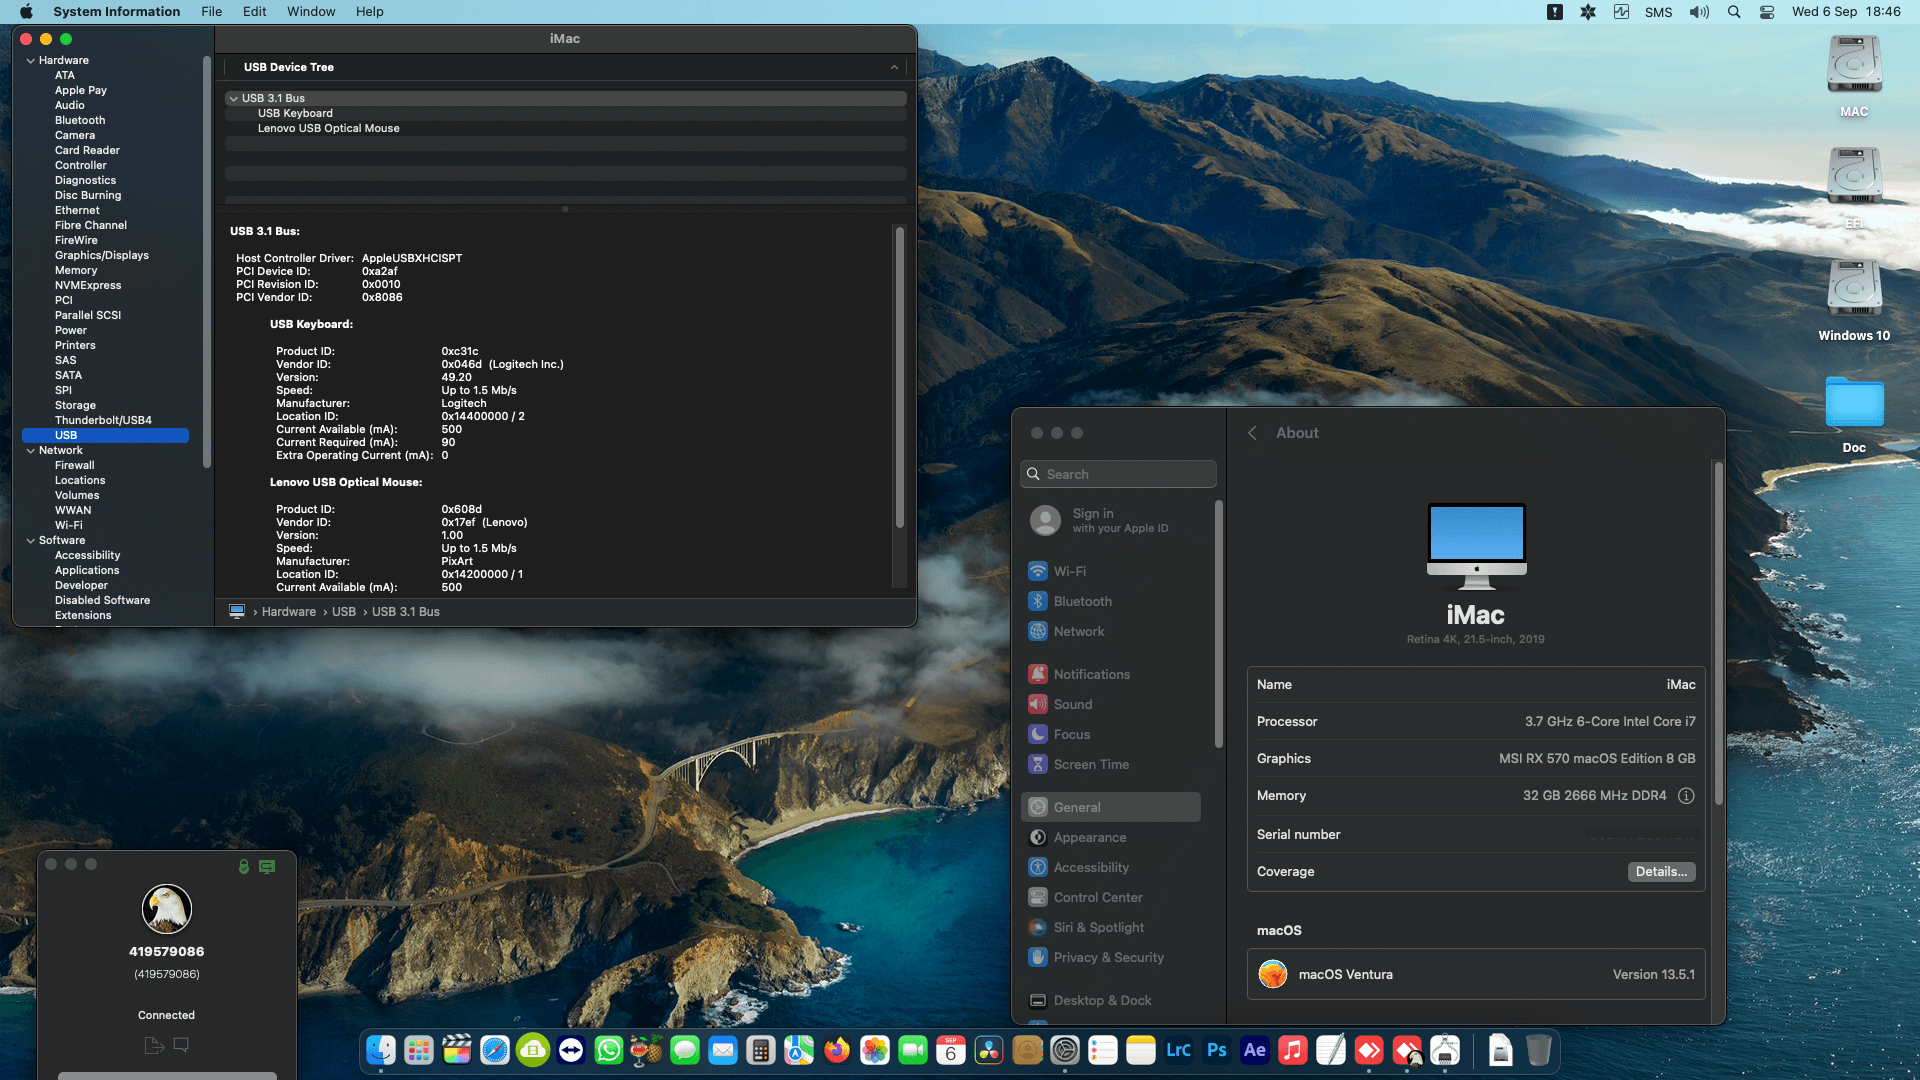This screenshot has width=1920, height=1080.
Task: Open Control Center in the menu bar
Action: pyautogui.click(x=1767, y=12)
